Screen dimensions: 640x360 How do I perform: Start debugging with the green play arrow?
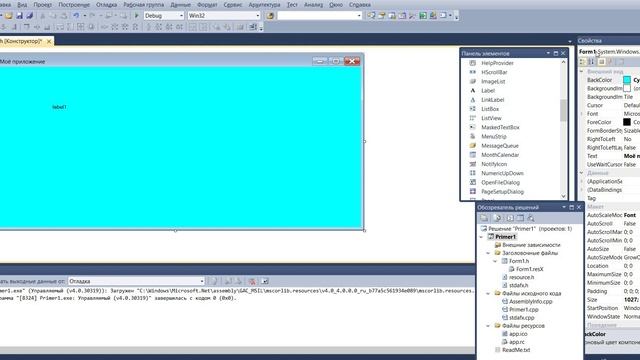coord(137,16)
